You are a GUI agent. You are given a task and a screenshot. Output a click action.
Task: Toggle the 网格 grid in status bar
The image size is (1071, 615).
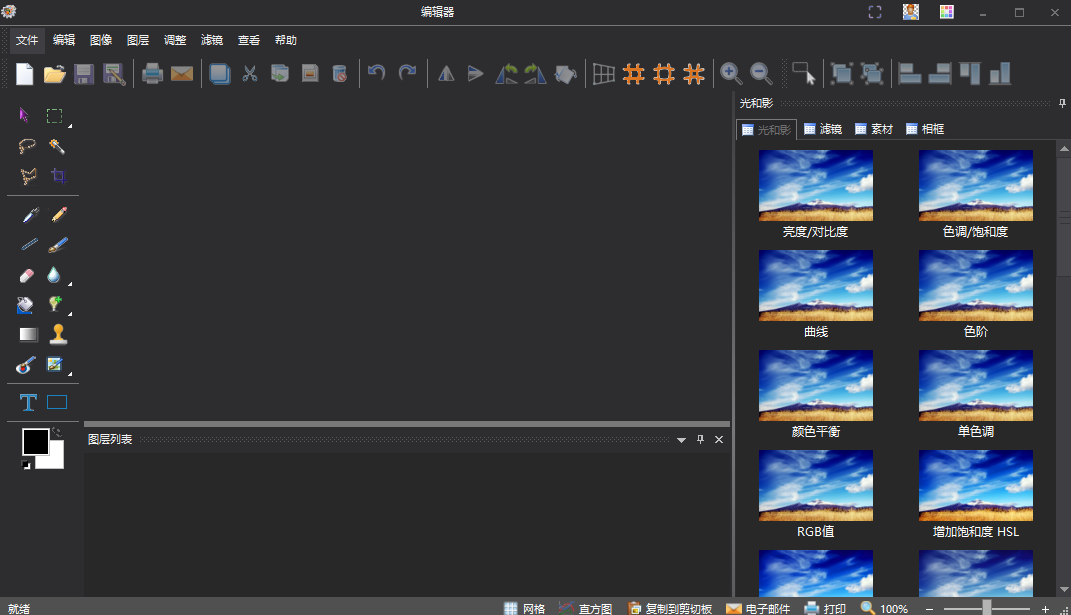[524, 608]
